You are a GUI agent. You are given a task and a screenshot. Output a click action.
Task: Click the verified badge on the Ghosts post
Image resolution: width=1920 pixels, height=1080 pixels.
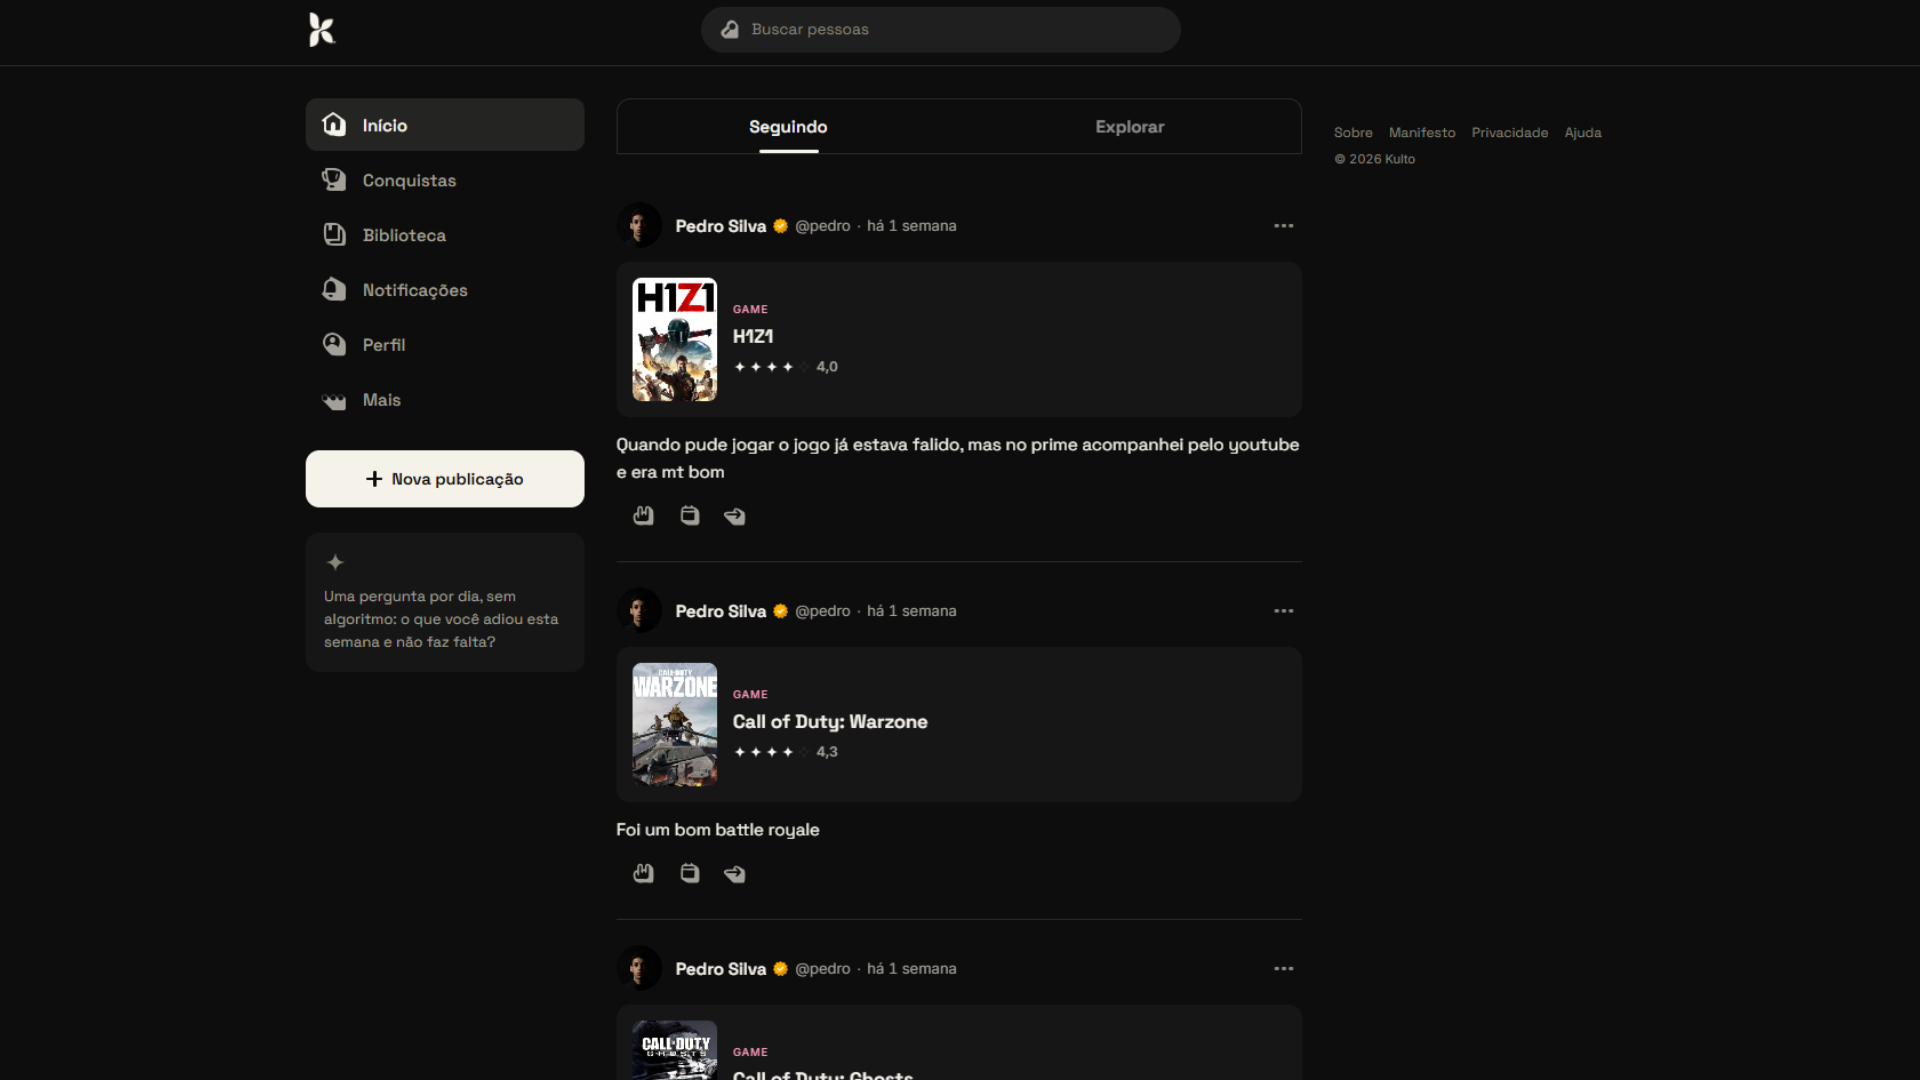(781, 969)
